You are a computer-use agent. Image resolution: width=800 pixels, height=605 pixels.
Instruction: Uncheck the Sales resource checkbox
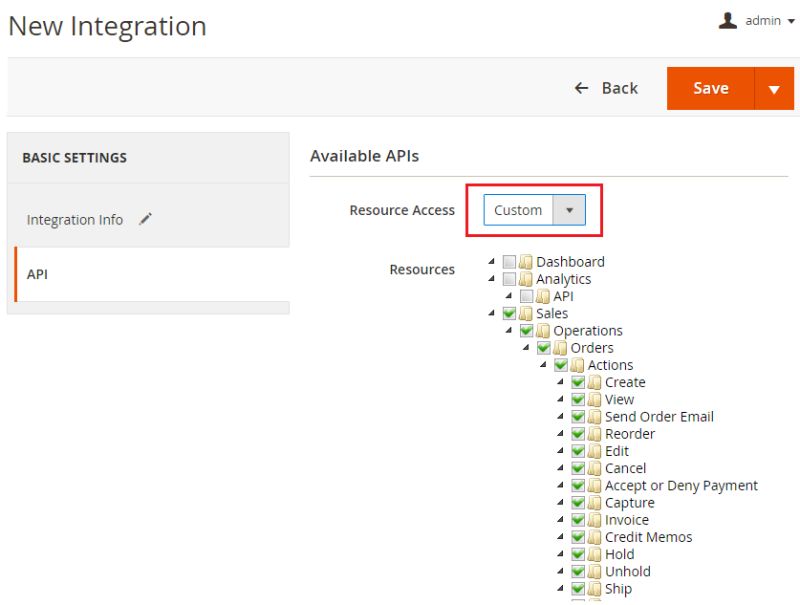(x=509, y=313)
